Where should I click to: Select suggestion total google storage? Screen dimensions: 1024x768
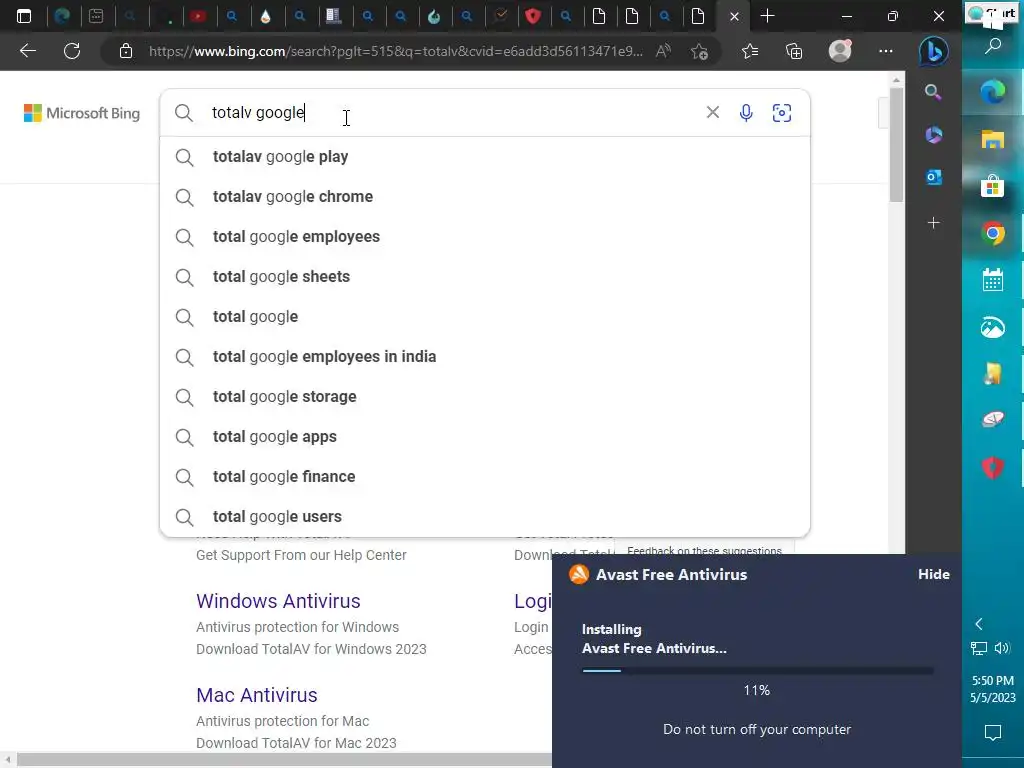485,396
